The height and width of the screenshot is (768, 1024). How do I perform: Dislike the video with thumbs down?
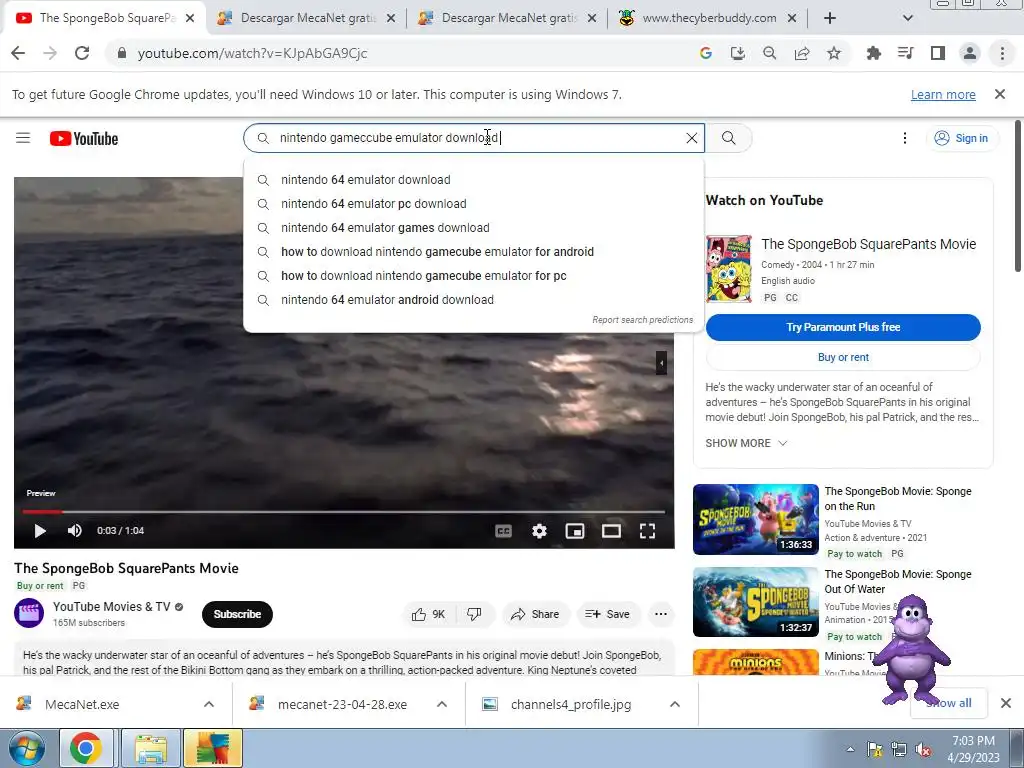(x=475, y=614)
